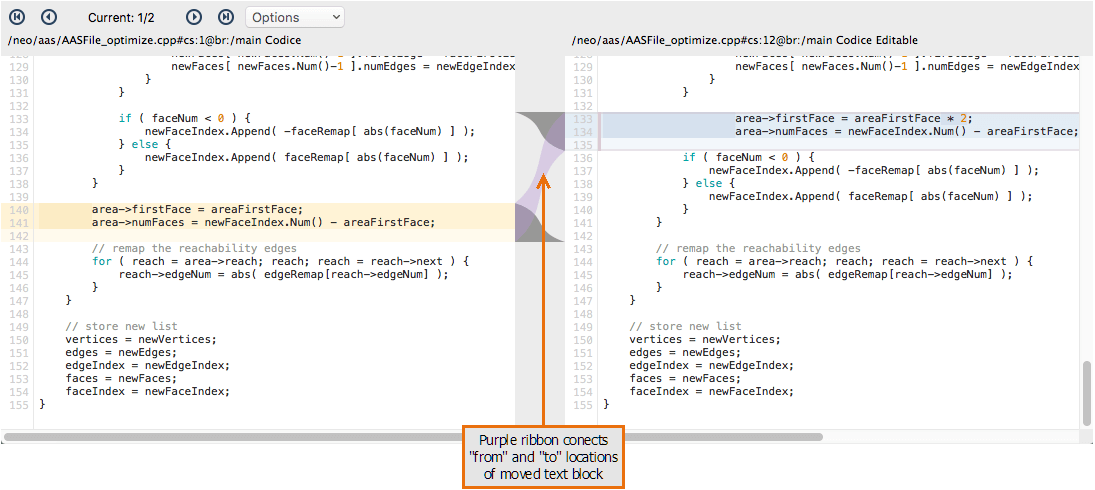Go to the next difference
1095x490 pixels.
click(x=195, y=16)
